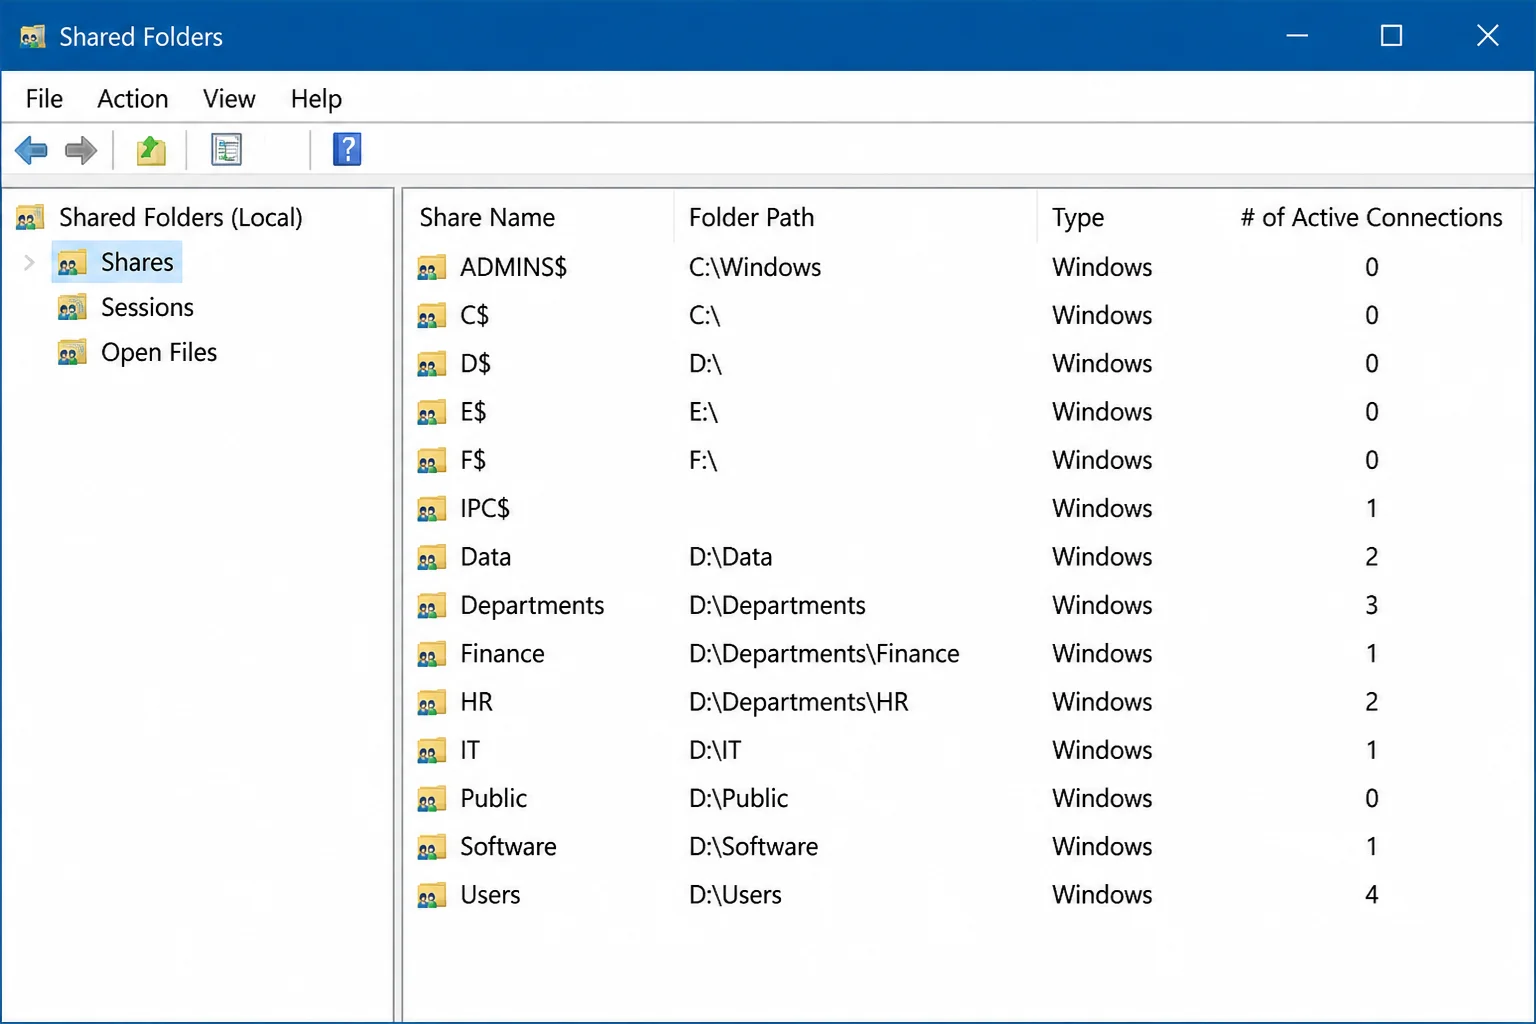Click the D:\Public folder path

[738, 798]
